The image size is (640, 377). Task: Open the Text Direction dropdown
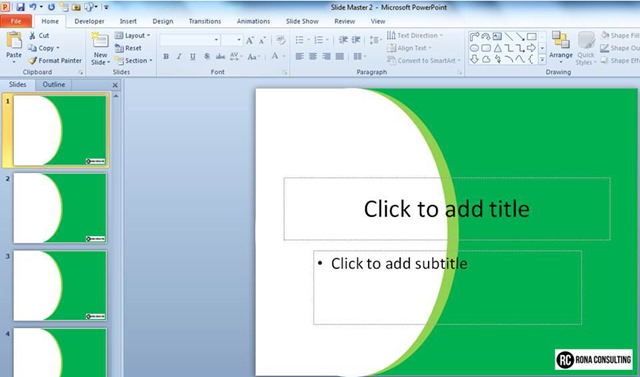coord(415,35)
